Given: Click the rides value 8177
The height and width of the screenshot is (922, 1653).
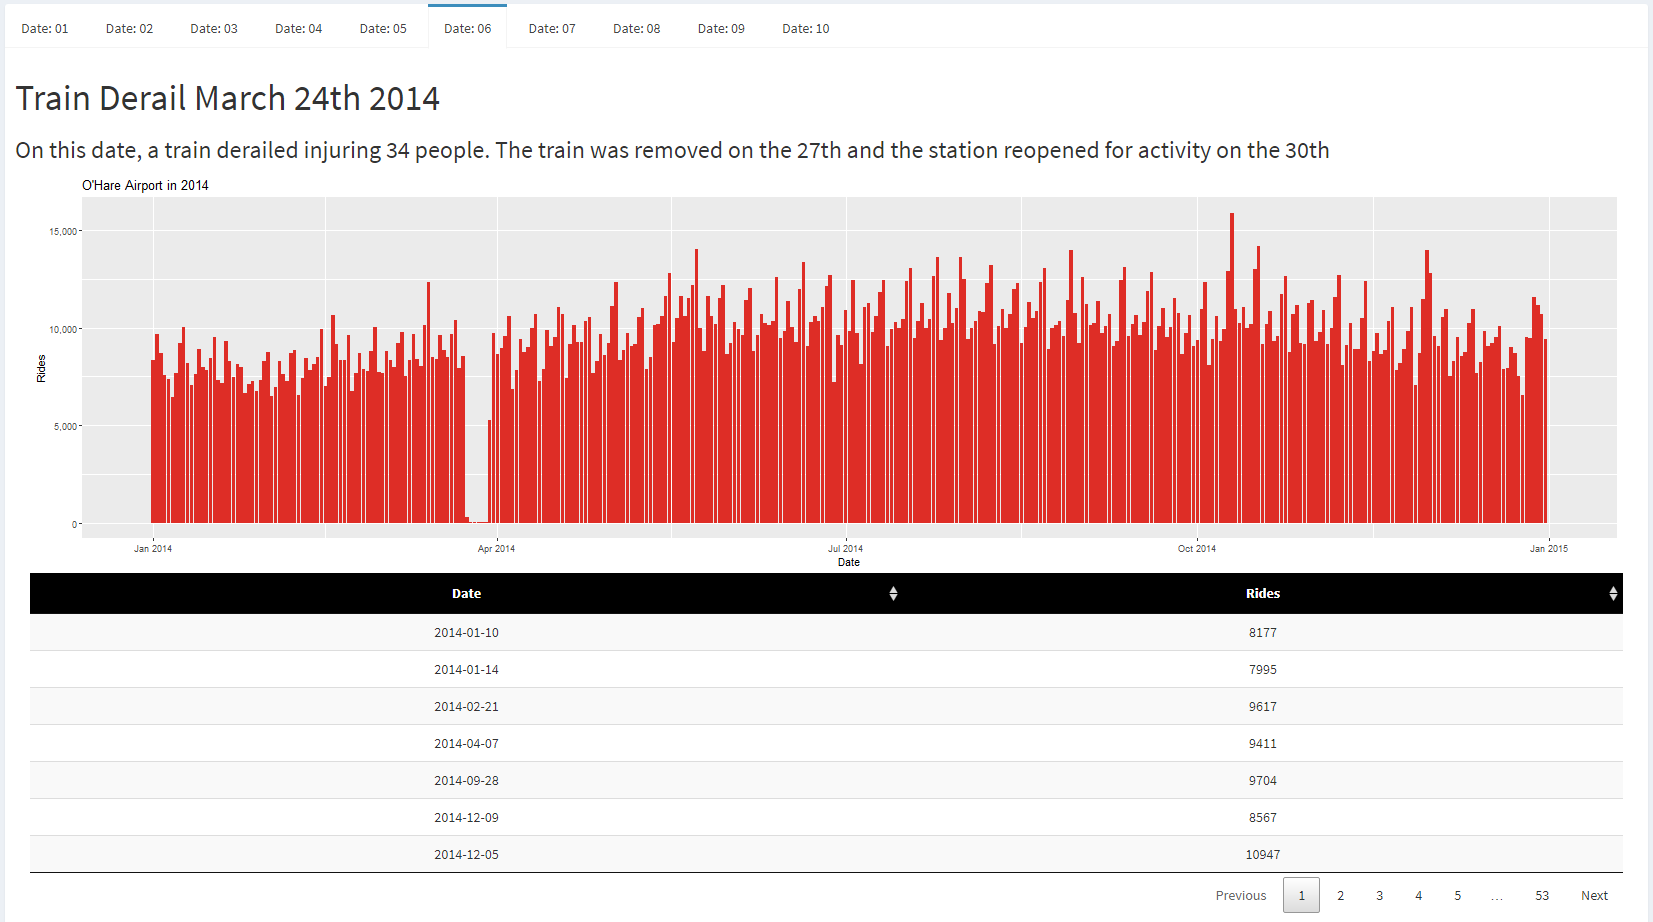Looking at the screenshot, I should 1263,633.
